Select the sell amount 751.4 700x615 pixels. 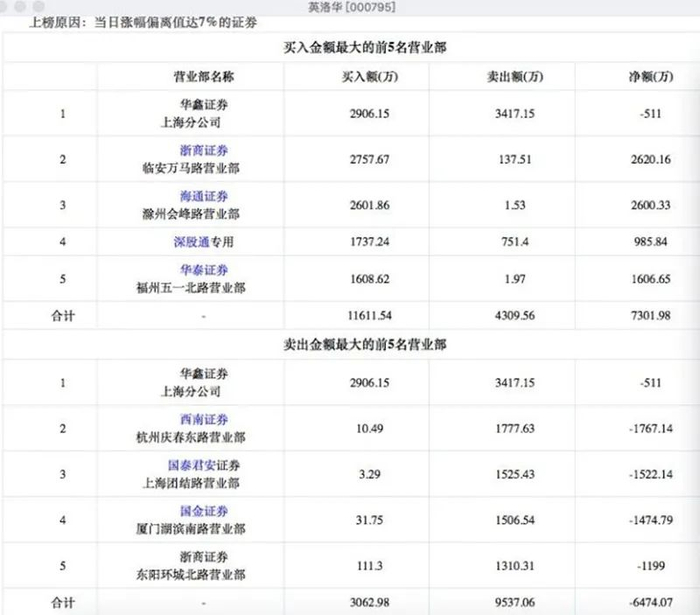click(515, 242)
